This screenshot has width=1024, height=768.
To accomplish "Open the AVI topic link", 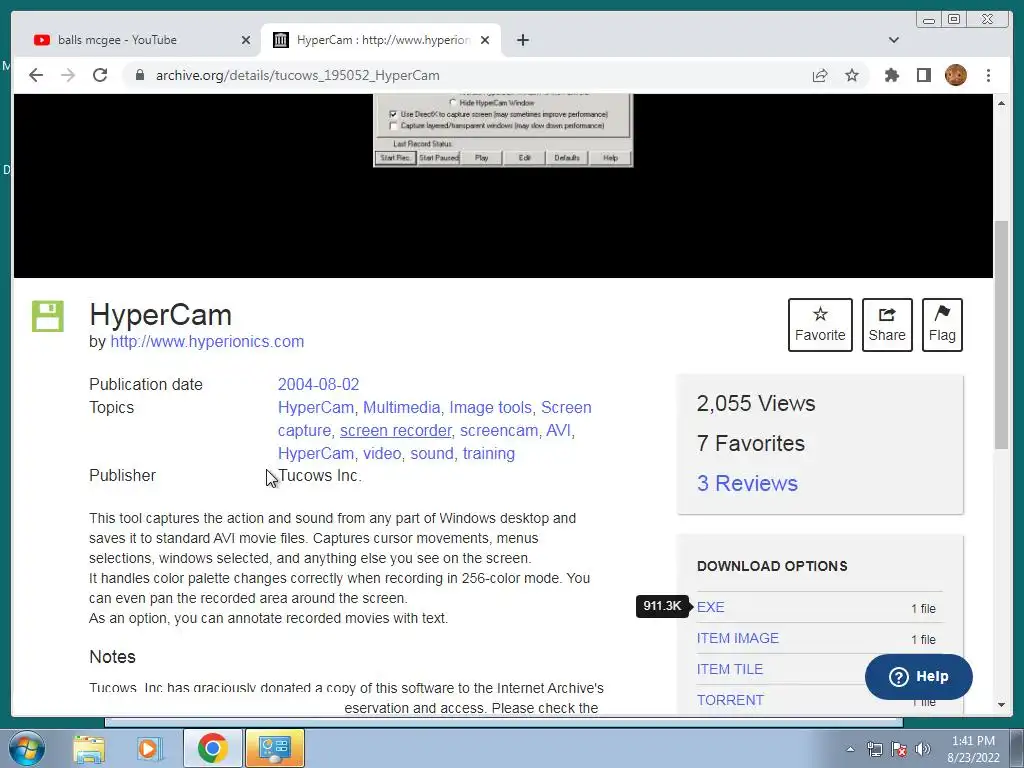I will (x=558, y=430).
